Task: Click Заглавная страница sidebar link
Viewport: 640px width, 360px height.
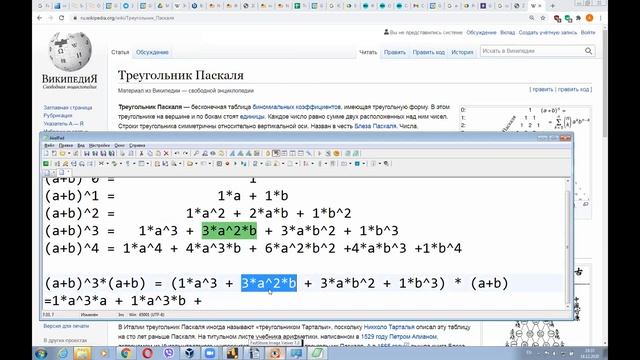Action: point(68,108)
